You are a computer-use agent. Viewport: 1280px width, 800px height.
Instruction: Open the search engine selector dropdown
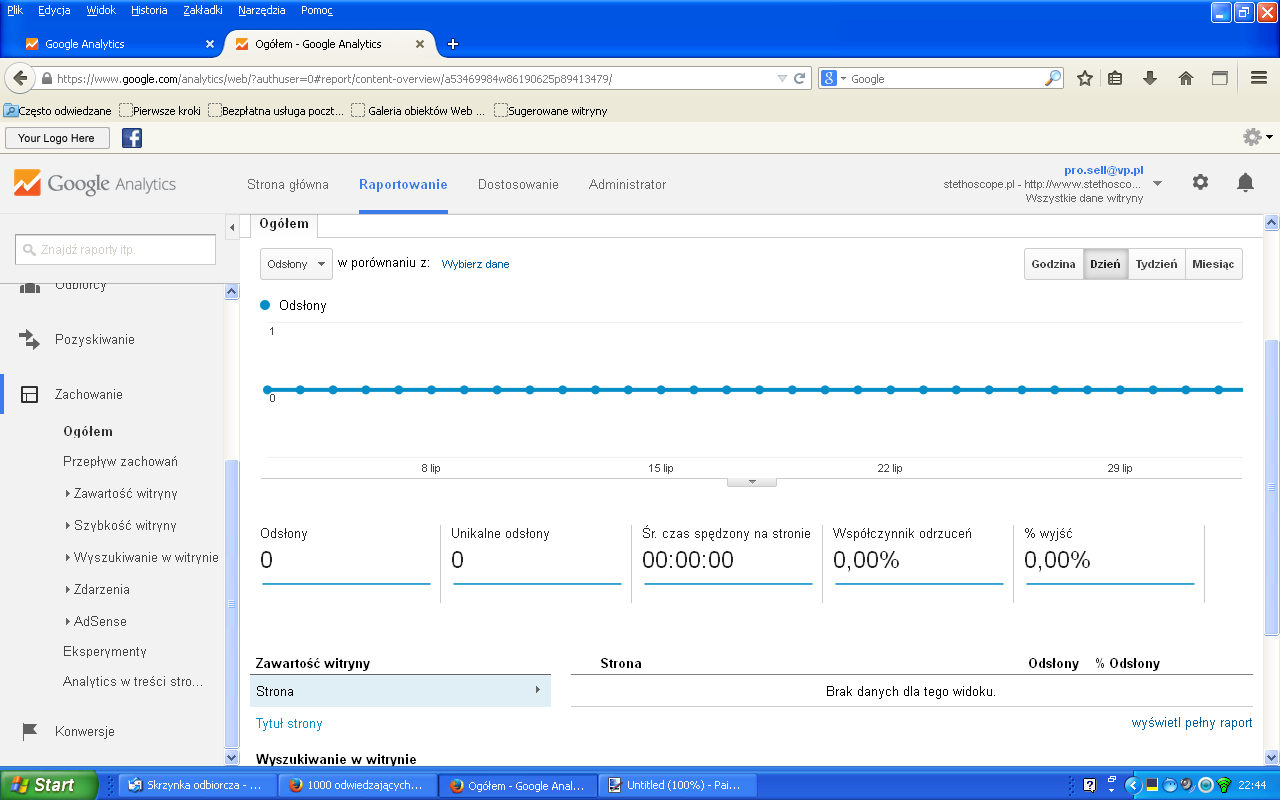tap(833, 78)
